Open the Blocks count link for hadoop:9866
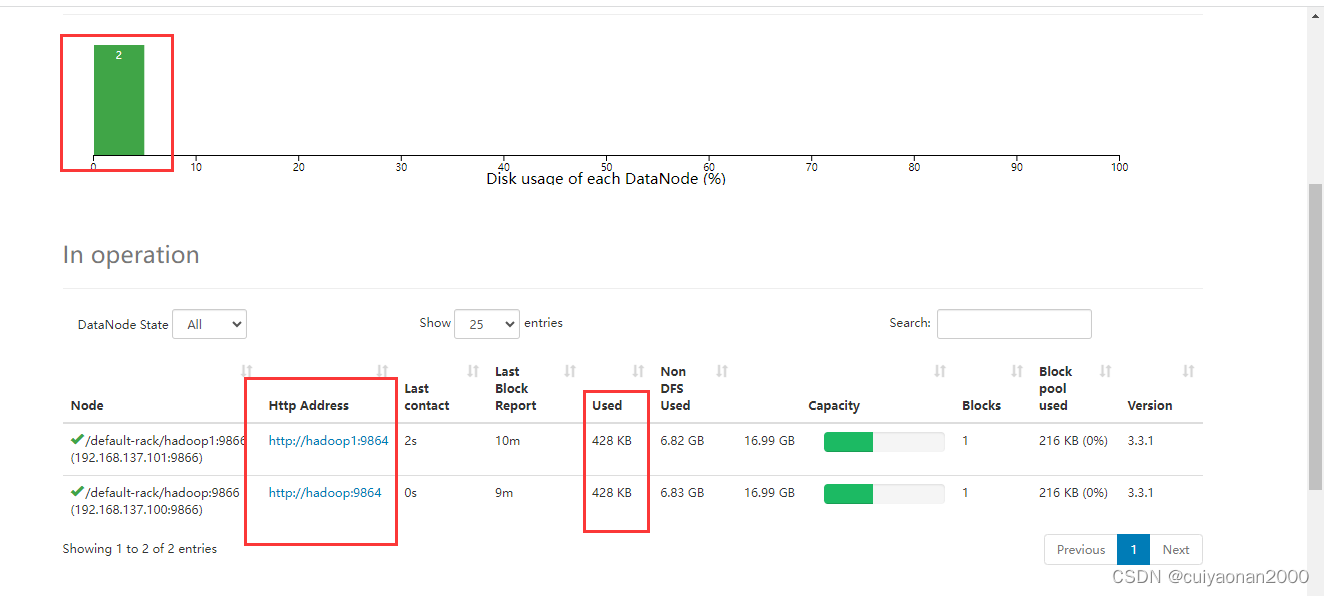The image size is (1324, 596). point(965,493)
